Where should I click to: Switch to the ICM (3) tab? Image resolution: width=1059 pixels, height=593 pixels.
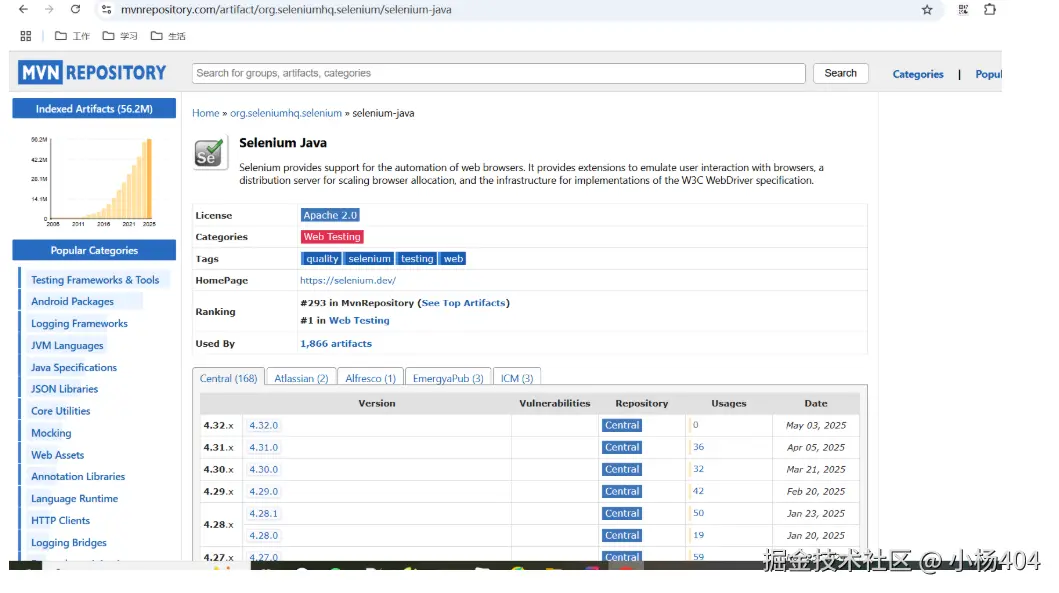517,378
